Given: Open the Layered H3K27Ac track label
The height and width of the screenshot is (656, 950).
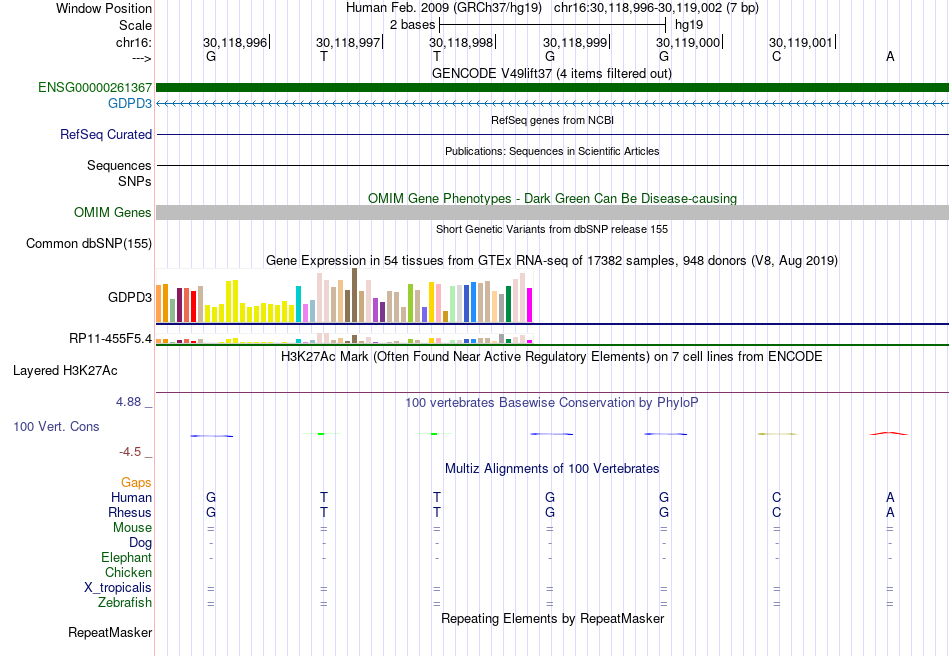Looking at the screenshot, I should click(x=65, y=371).
